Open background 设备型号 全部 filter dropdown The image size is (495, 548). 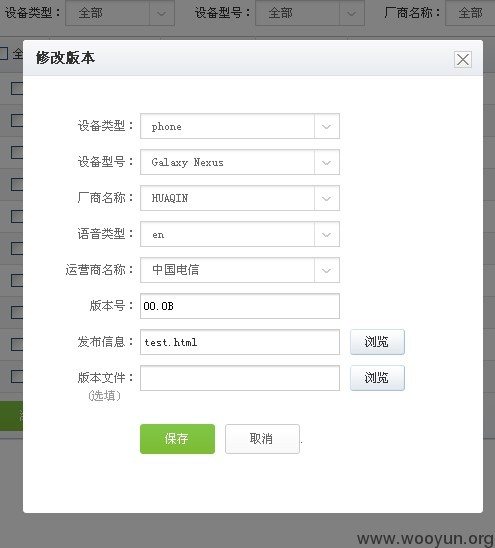pos(310,13)
